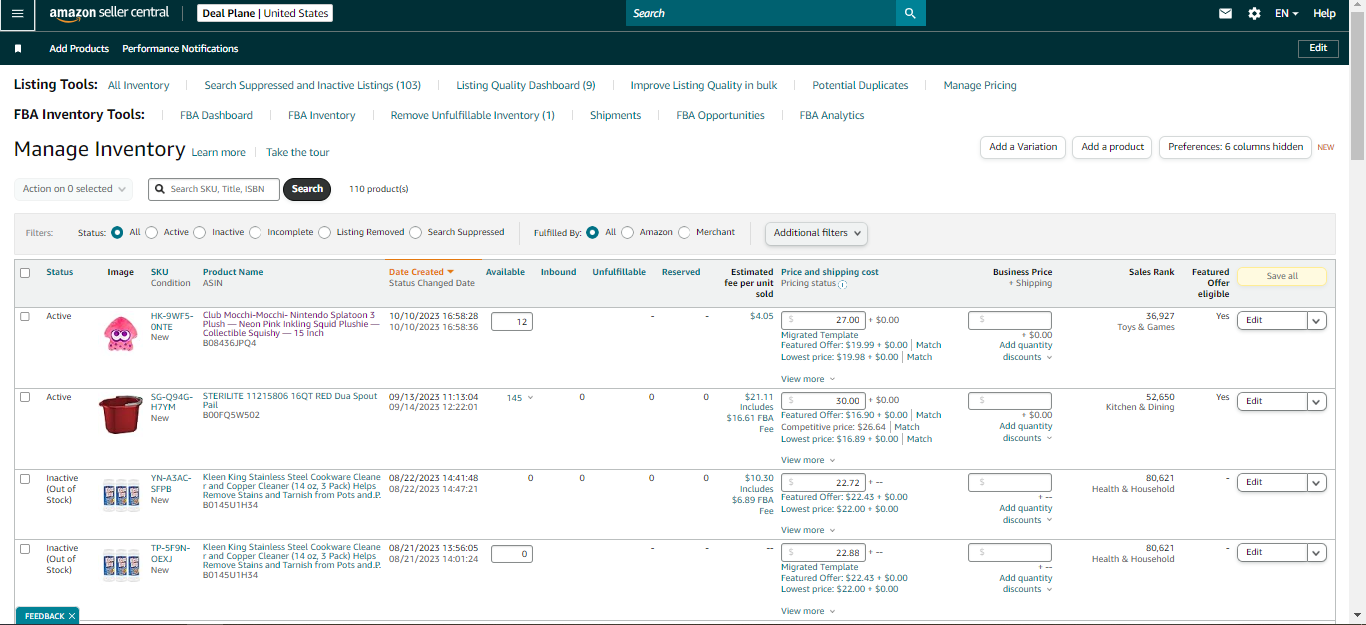The height and width of the screenshot is (625, 1366).
Task: Select Fulfilled By Amazon radio button
Action: tap(628, 232)
